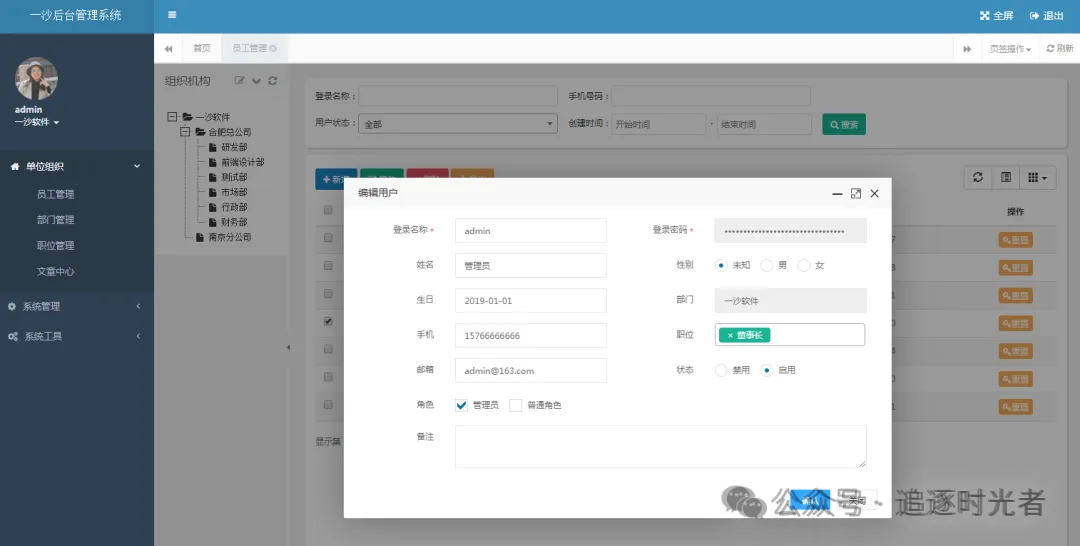Open 部门管理 in the sidebar
The image size is (1080, 546).
coord(55,220)
